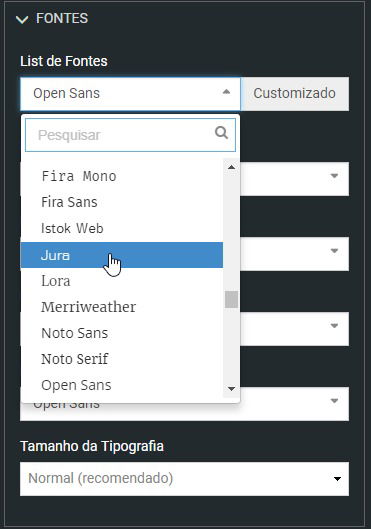371x529 pixels.
Task: Close the Open Sans font dropdown
Action: [x=226, y=92]
